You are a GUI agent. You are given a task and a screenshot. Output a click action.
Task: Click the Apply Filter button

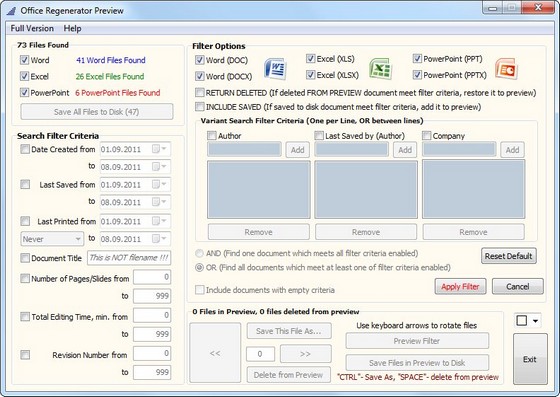[x=460, y=286]
